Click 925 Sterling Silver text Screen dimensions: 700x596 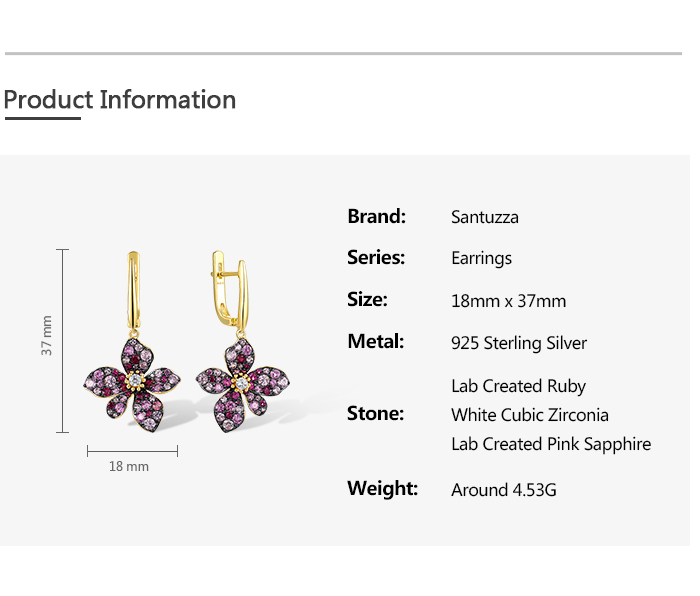tap(519, 343)
